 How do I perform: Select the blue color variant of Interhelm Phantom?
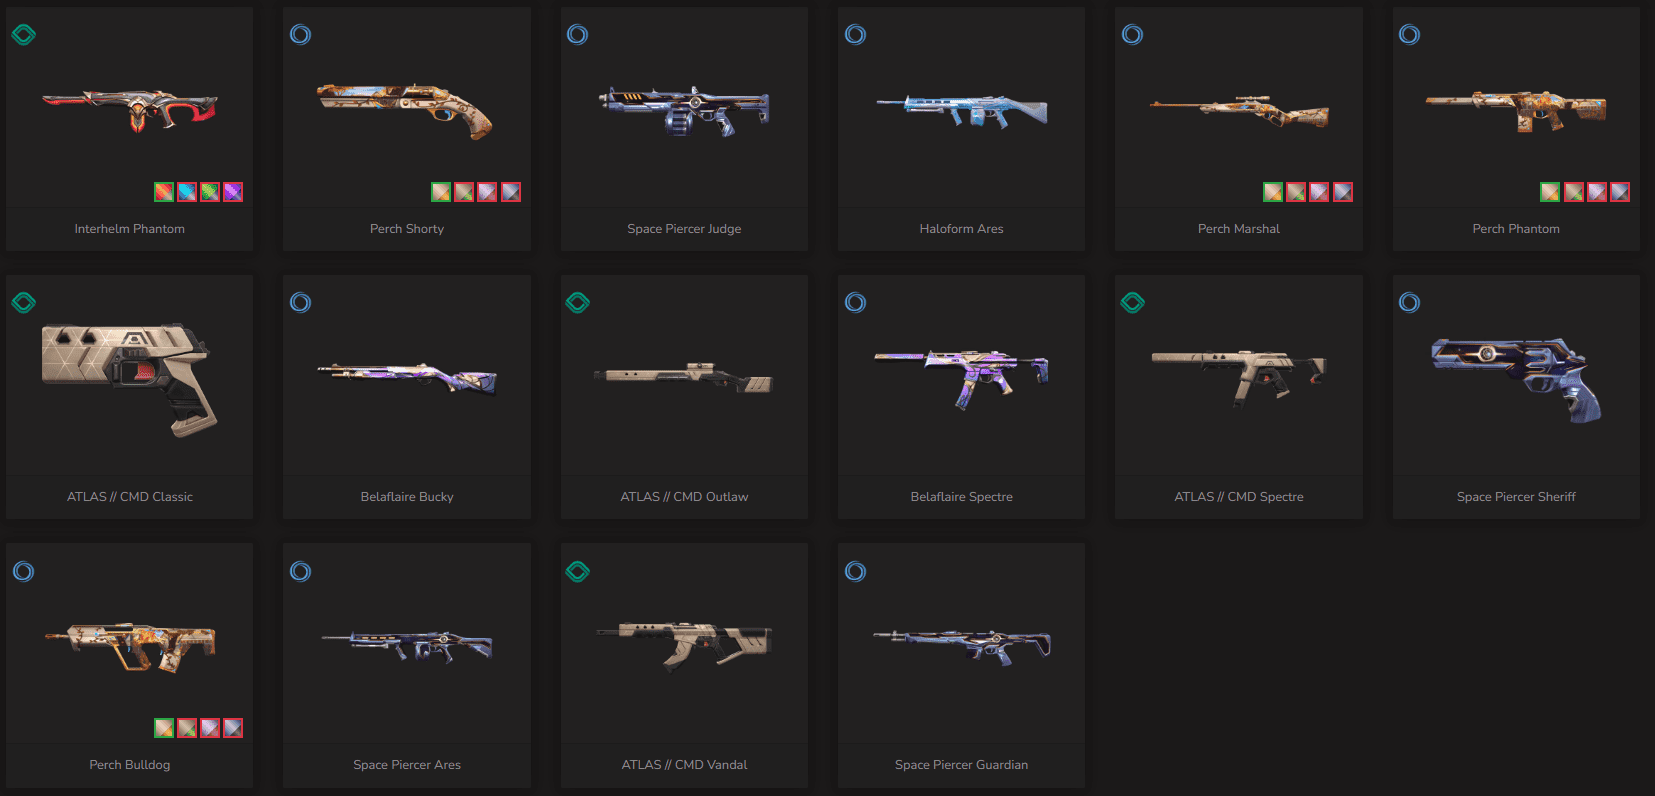[187, 192]
